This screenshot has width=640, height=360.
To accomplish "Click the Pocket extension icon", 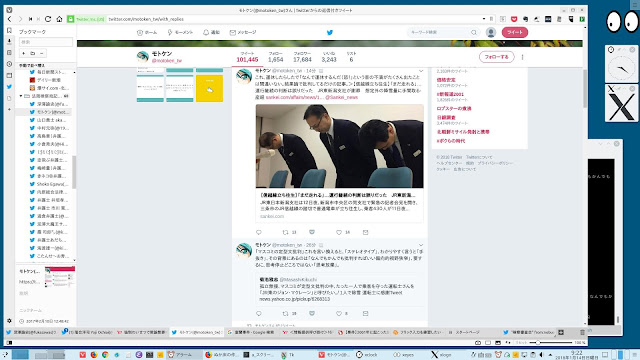I will 514,19.
